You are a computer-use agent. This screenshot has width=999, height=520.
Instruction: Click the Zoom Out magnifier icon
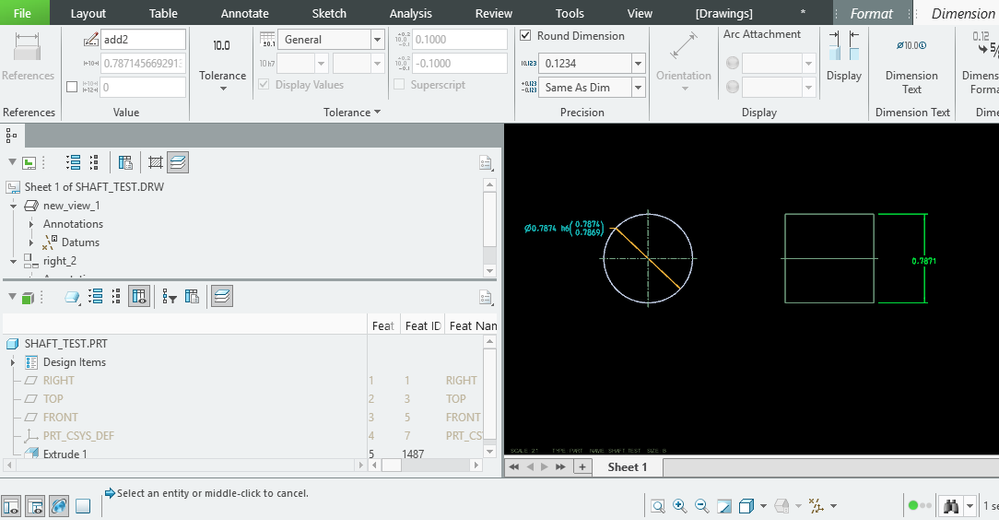click(x=702, y=506)
